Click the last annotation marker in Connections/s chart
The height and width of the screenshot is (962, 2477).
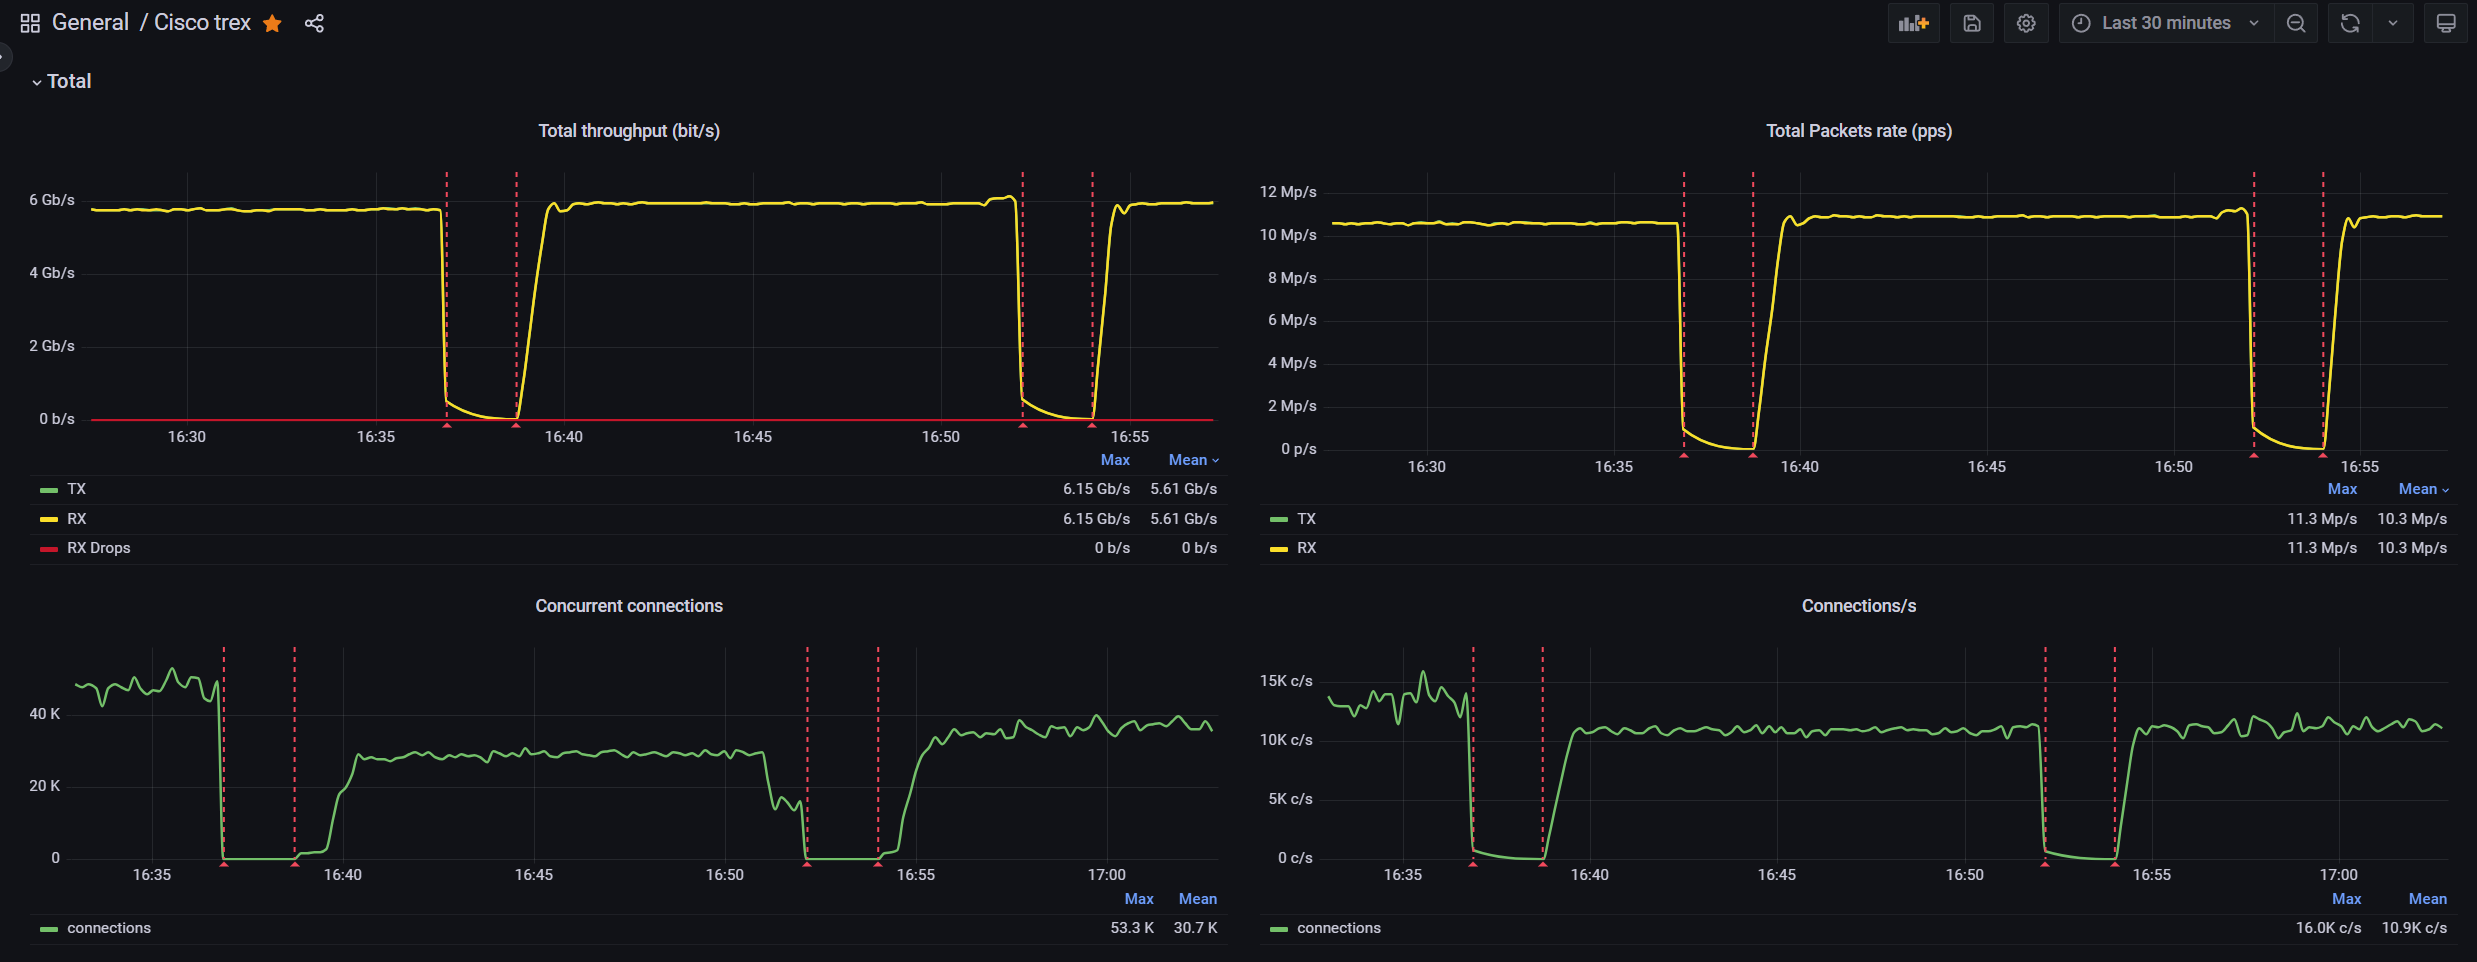click(x=2115, y=864)
